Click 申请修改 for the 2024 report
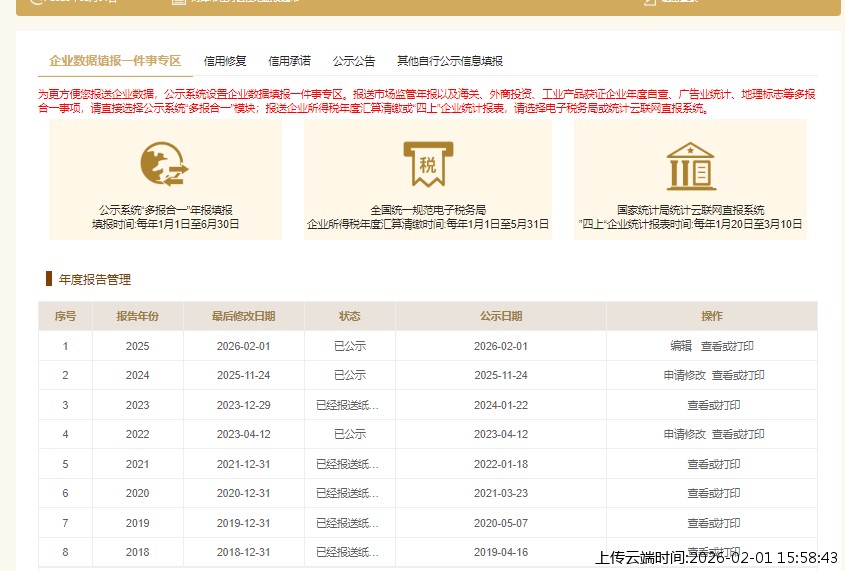Image resolution: width=845 pixels, height=571 pixels. [x=684, y=376]
